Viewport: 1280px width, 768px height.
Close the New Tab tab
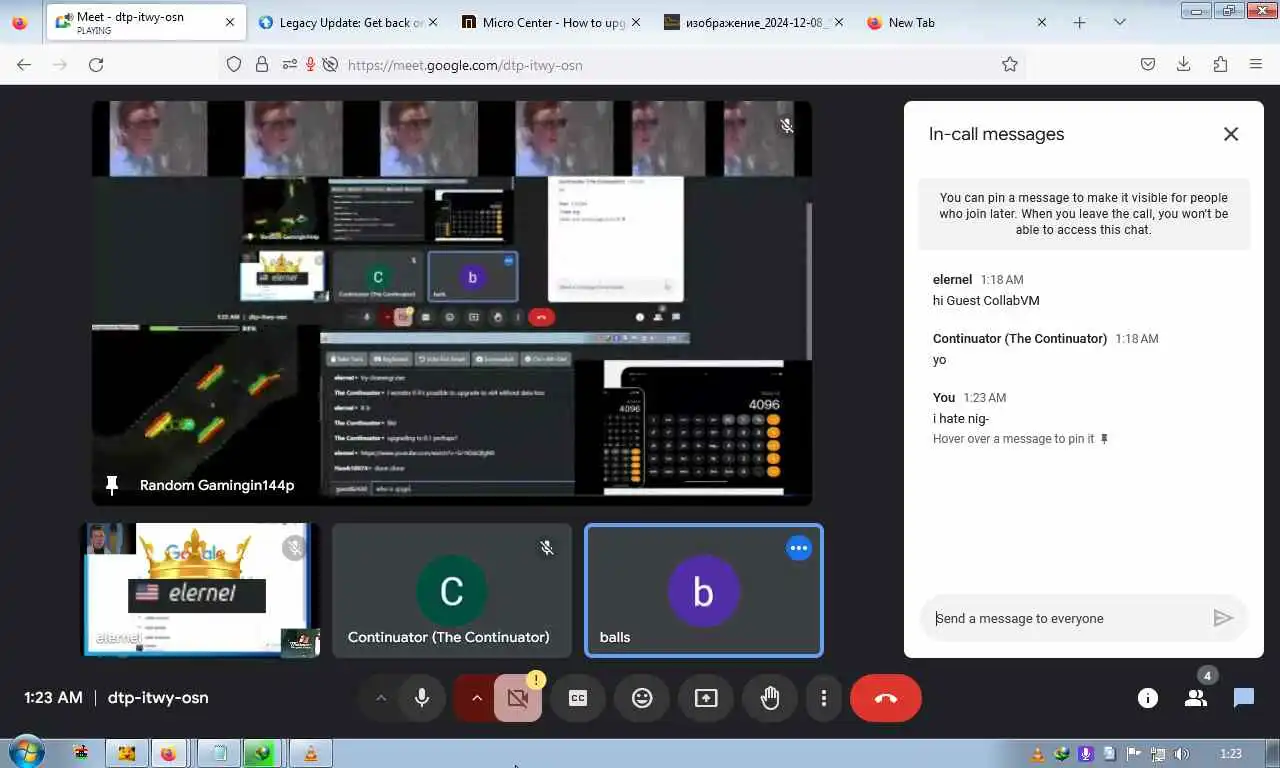click(1042, 22)
